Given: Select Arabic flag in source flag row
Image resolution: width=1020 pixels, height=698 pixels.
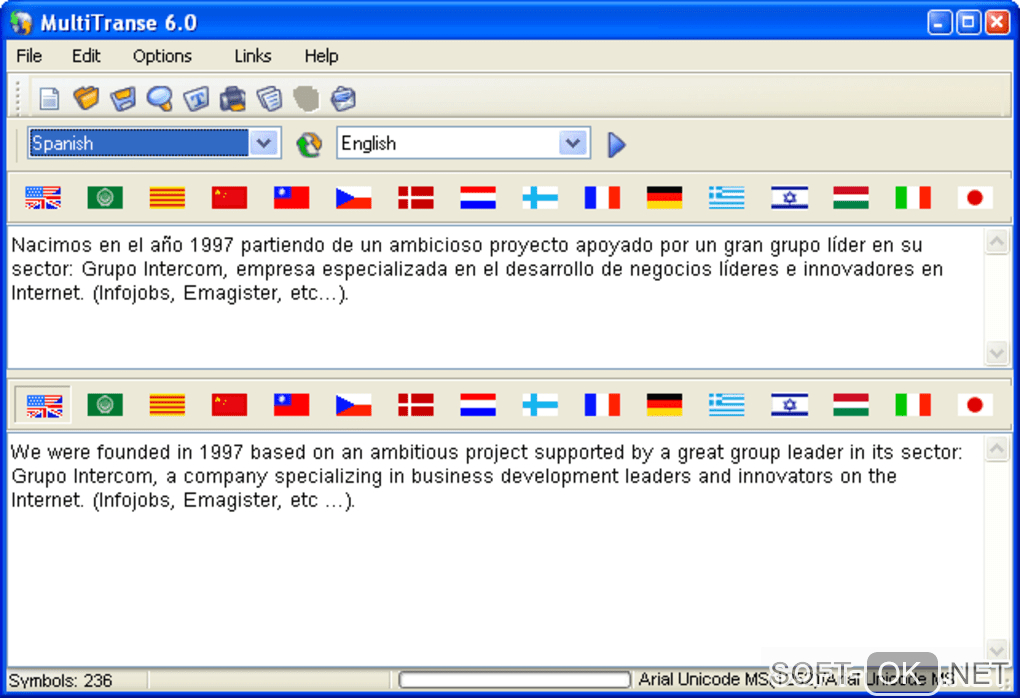Looking at the screenshot, I should (x=105, y=198).
